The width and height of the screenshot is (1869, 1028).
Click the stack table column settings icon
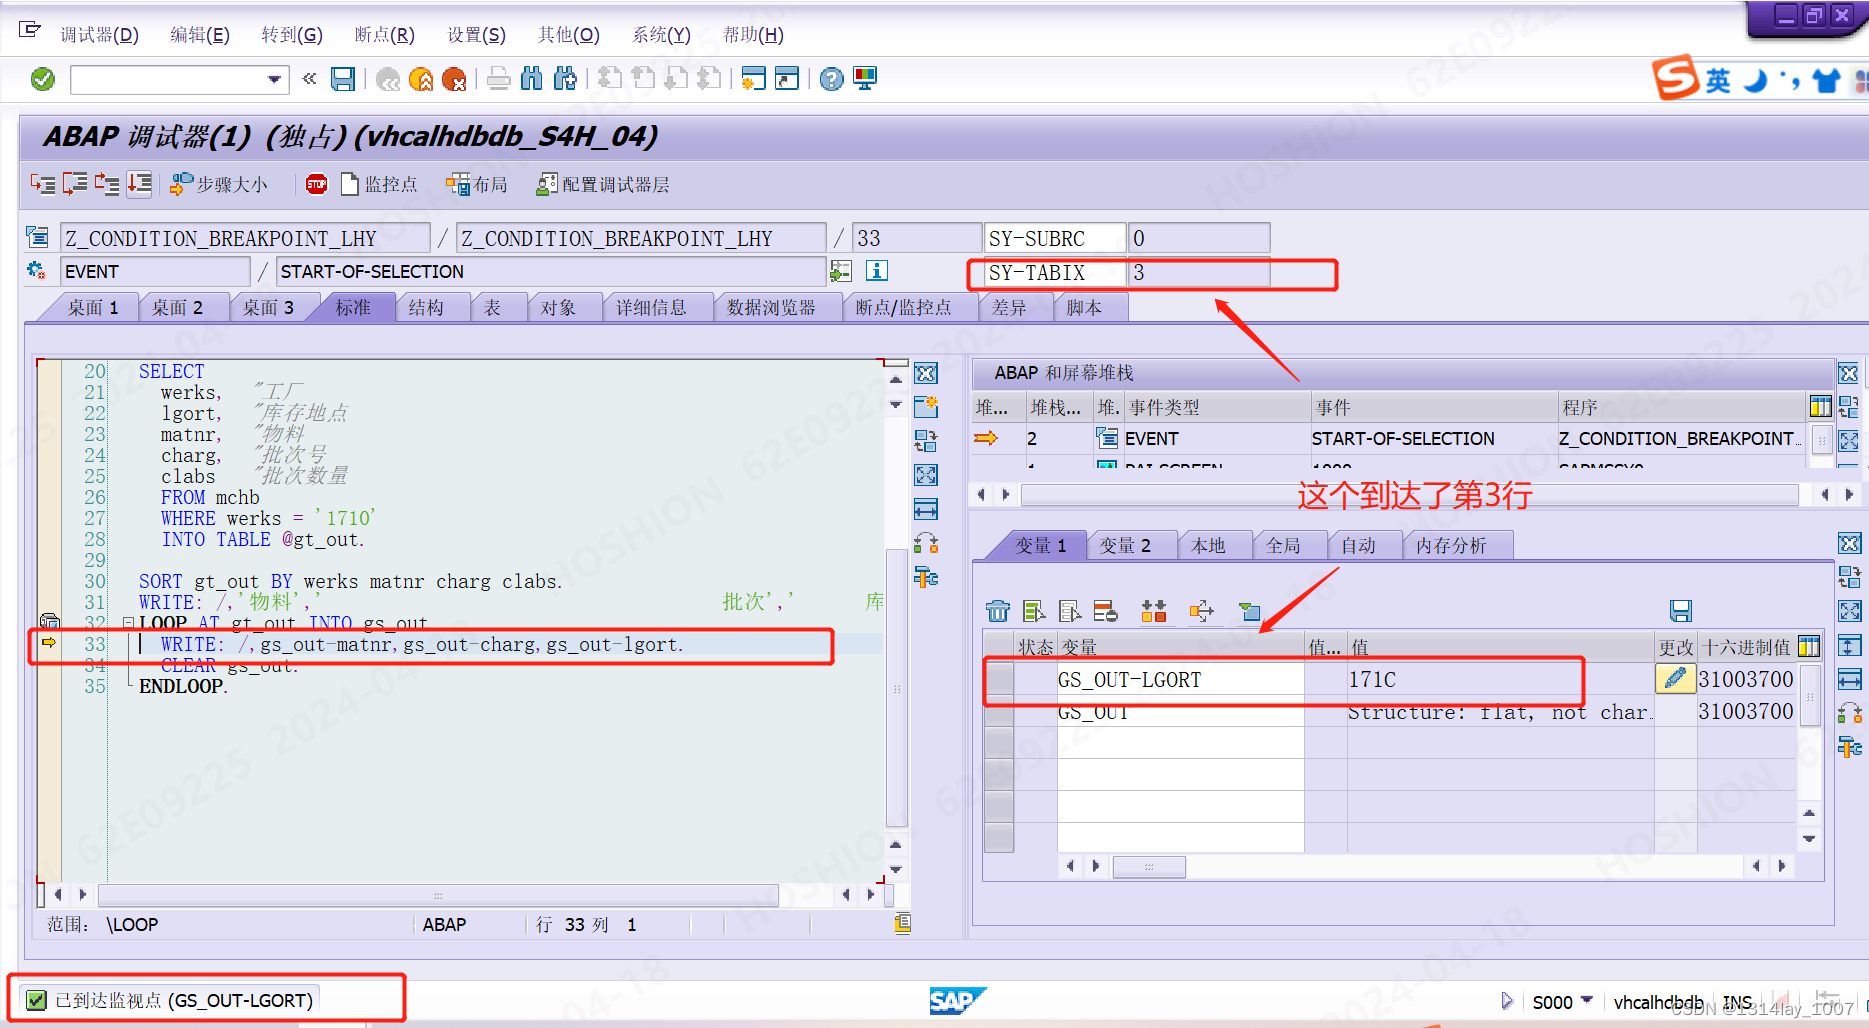1820,407
